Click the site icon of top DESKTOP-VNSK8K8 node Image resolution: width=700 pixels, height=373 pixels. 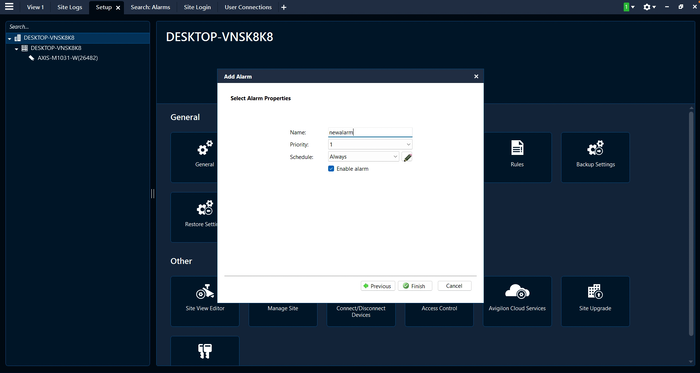pyautogui.click(x=18, y=38)
